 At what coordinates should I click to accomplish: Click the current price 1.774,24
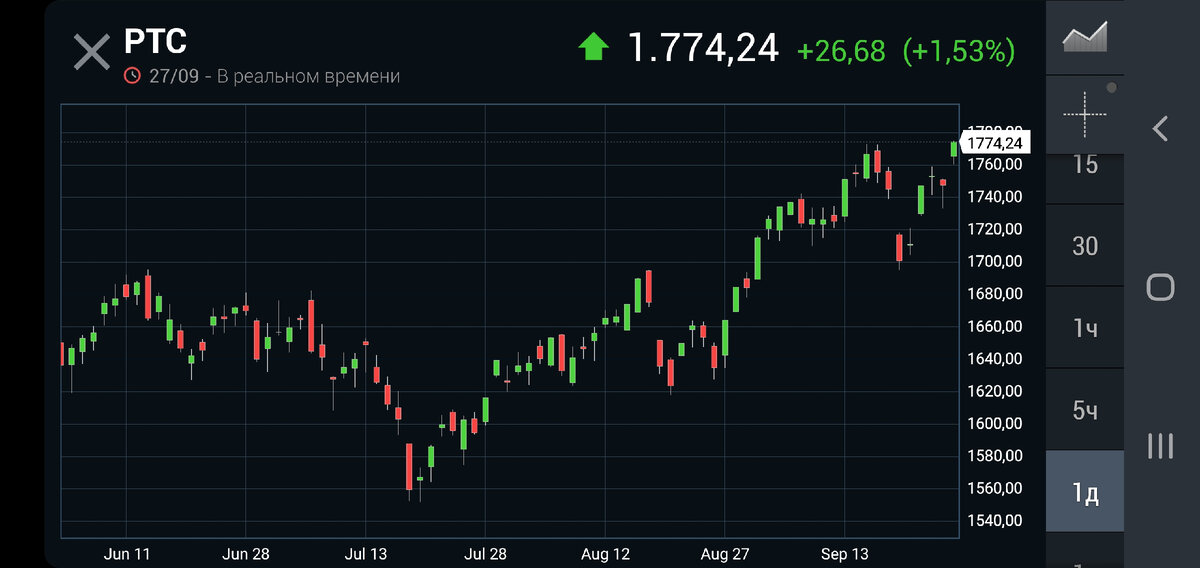click(703, 48)
